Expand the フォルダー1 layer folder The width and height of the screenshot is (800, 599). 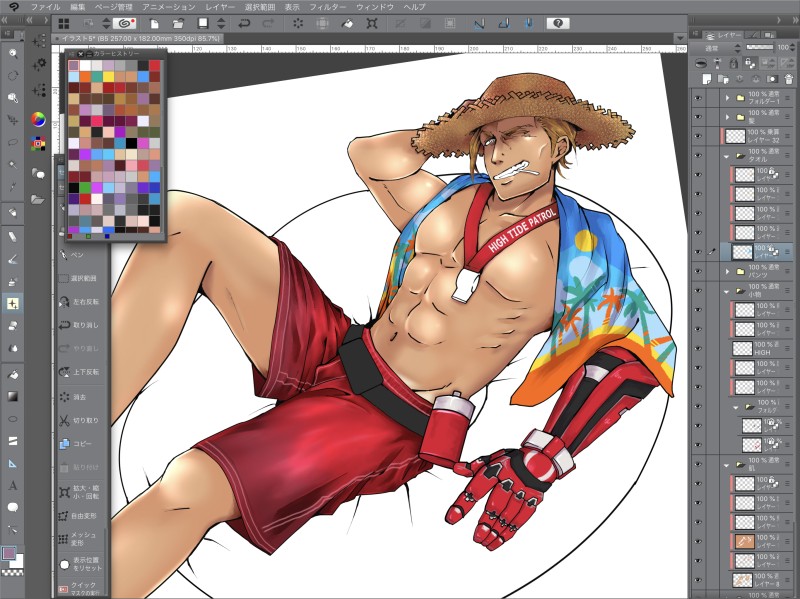[728, 97]
